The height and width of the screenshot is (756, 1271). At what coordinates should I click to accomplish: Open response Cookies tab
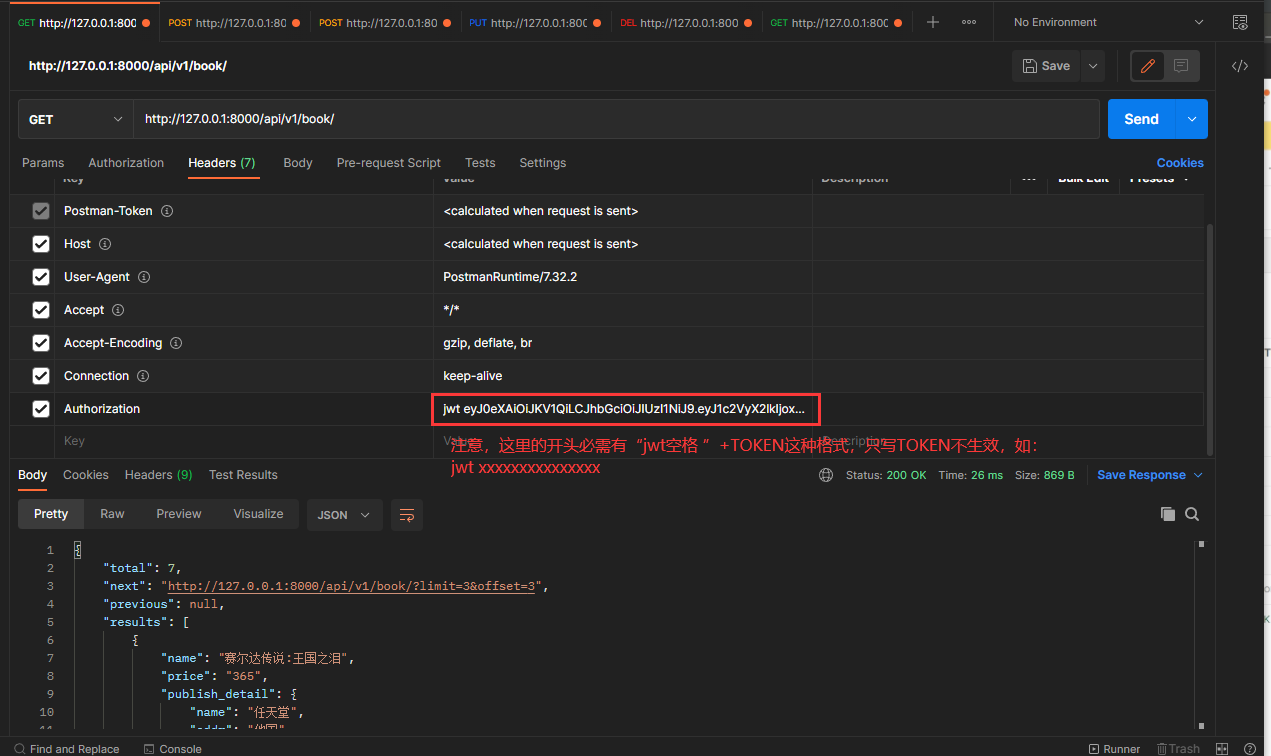click(x=86, y=475)
